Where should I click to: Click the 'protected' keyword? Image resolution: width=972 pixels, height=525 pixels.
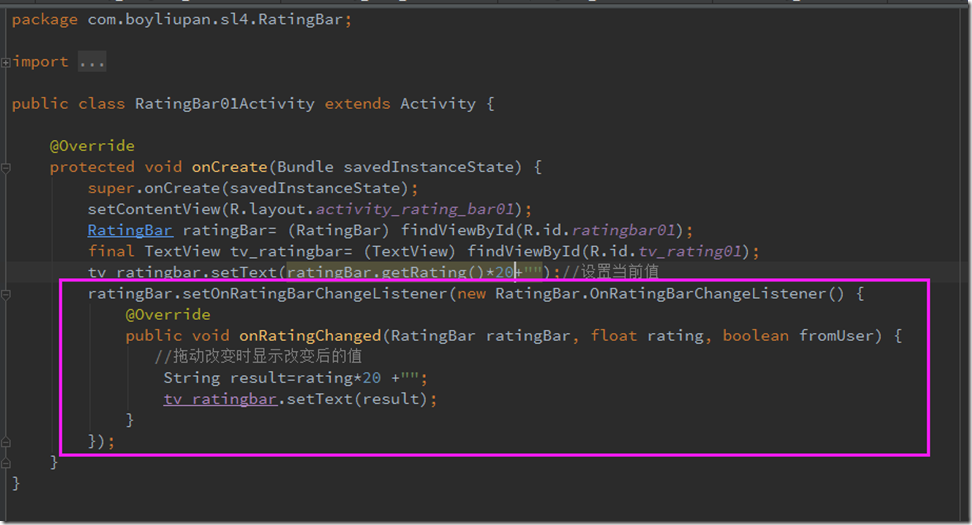coord(92,167)
